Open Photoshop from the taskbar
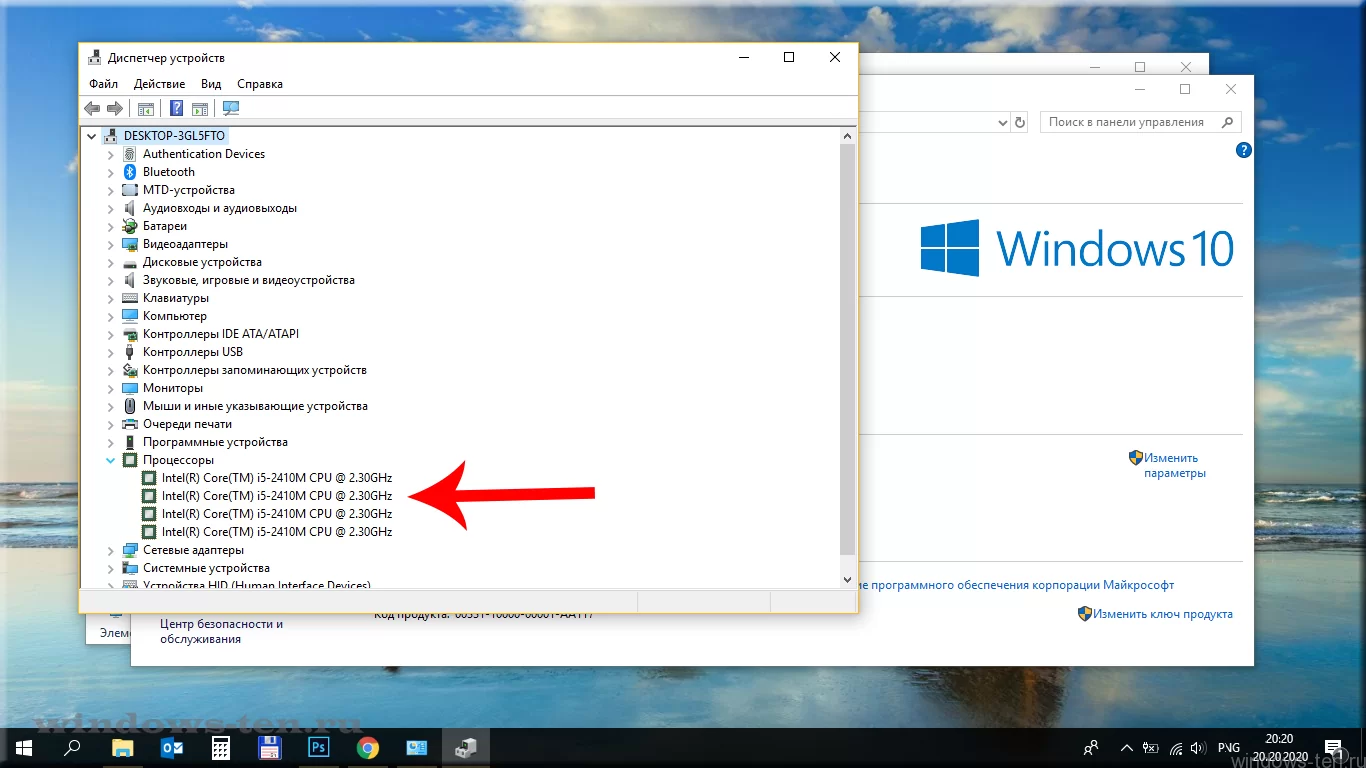Viewport: 1366px width, 768px height. 319,748
